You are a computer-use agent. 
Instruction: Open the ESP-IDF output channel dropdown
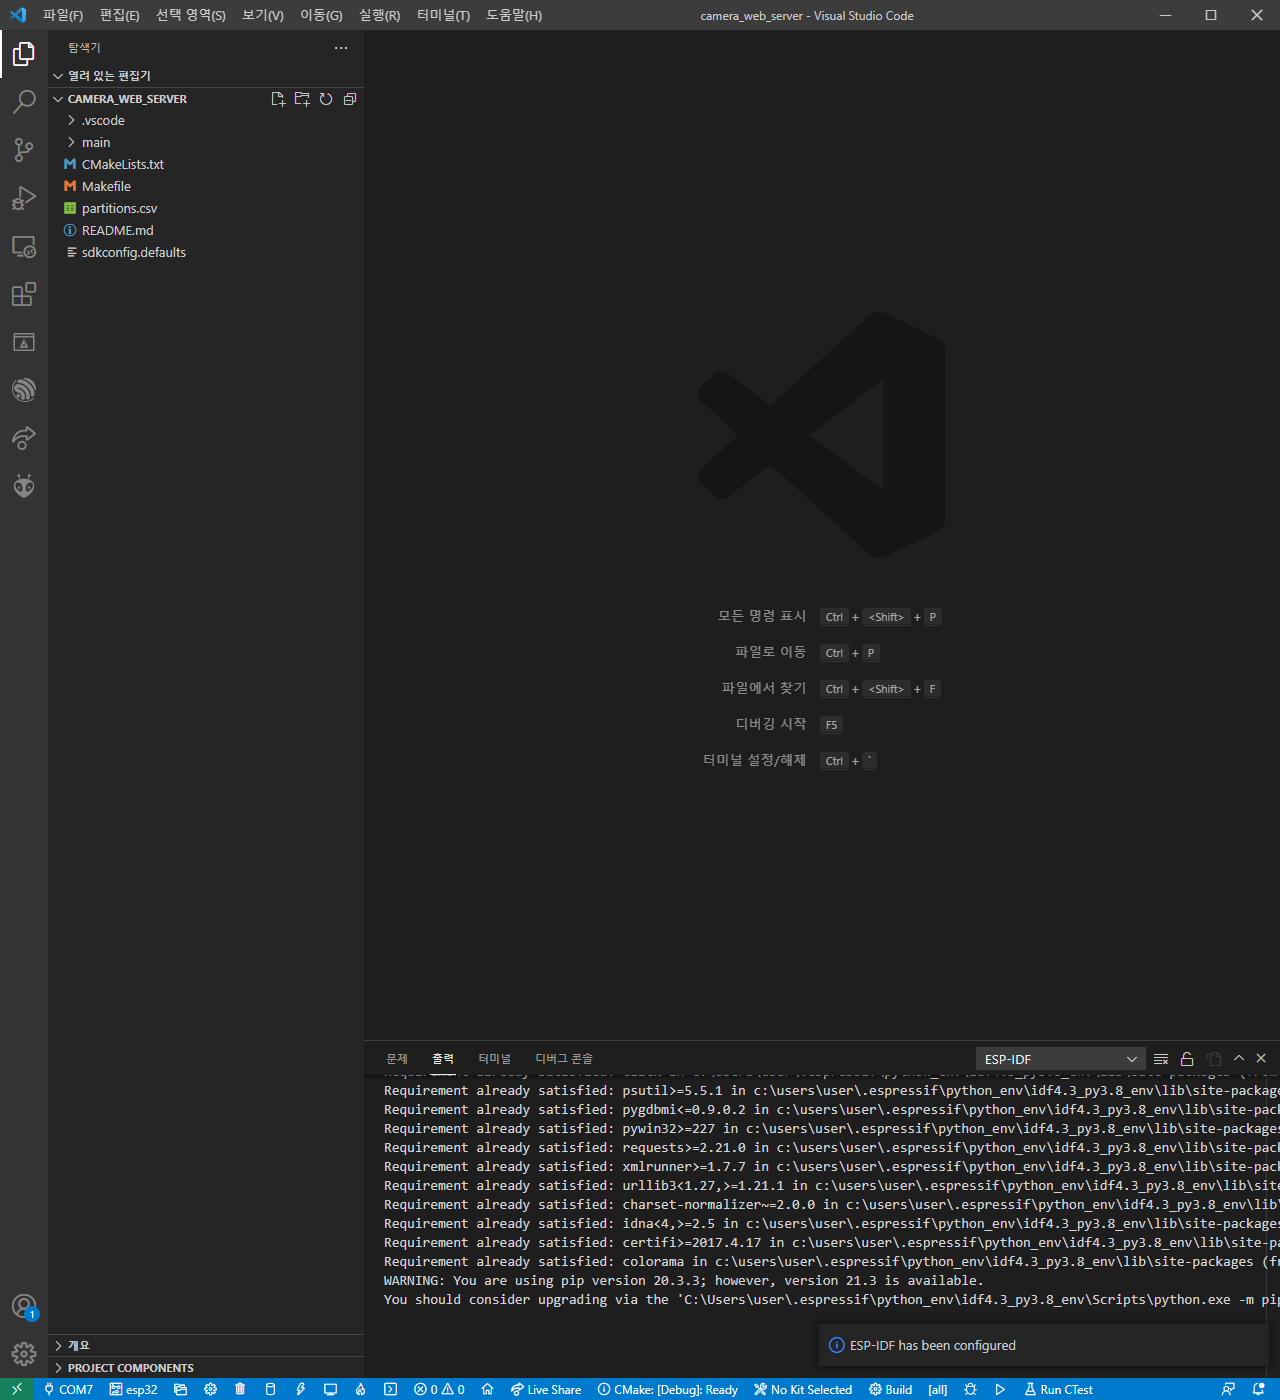[x=1060, y=1059]
